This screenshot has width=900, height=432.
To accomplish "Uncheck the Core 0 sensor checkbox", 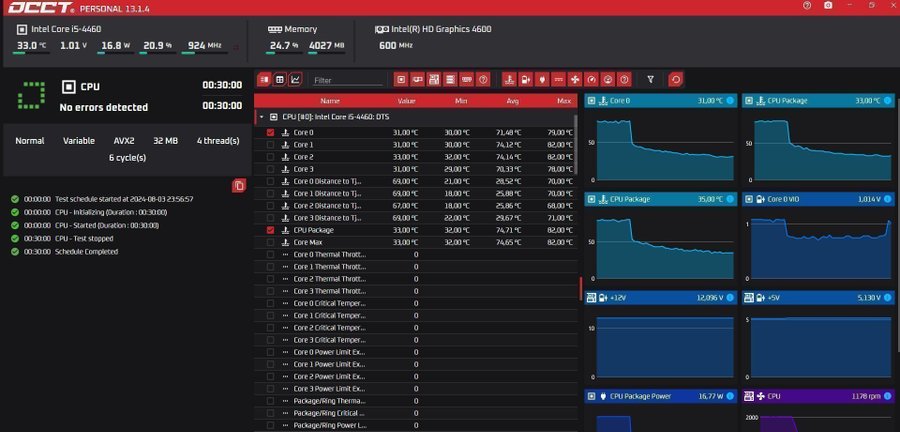I will (270, 132).
